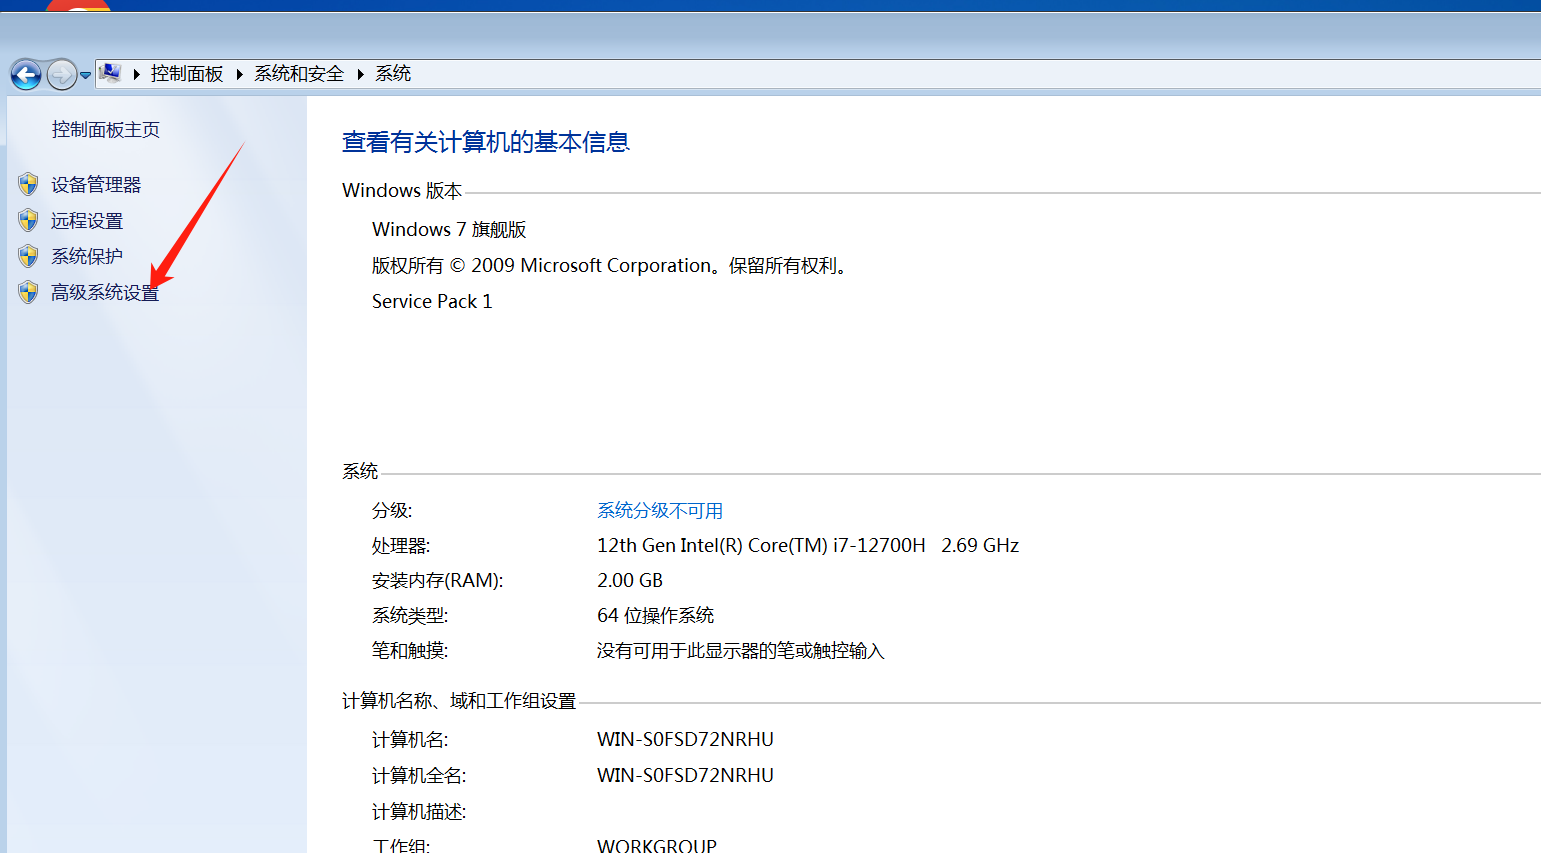The width and height of the screenshot is (1541, 853).
Task: Click the 64 位操作系统 value
Action: tap(656, 616)
